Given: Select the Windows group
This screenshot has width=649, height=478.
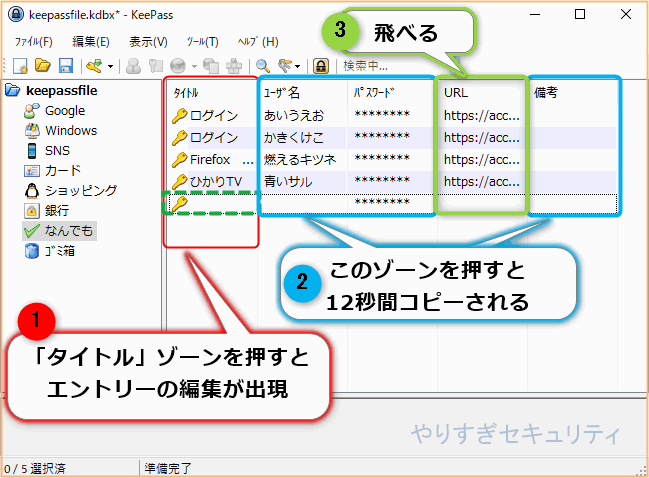Looking at the screenshot, I should pyautogui.click(x=71, y=131).
